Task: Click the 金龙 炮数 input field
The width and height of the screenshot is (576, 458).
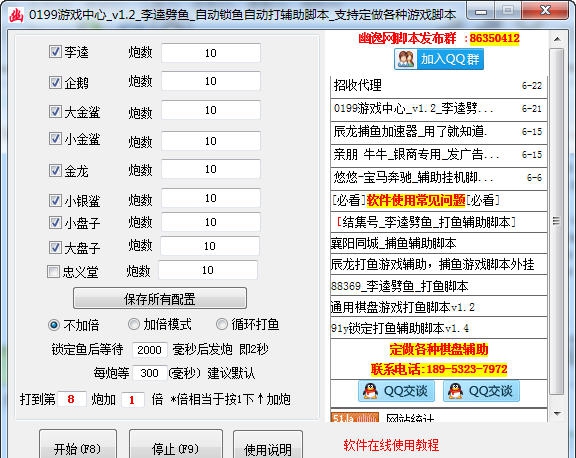Action: click(x=211, y=169)
